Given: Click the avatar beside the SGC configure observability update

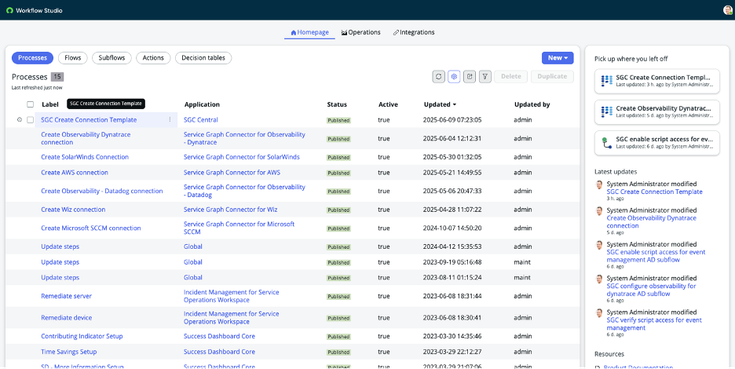Looking at the screenshot, I should tap(599, 279).
